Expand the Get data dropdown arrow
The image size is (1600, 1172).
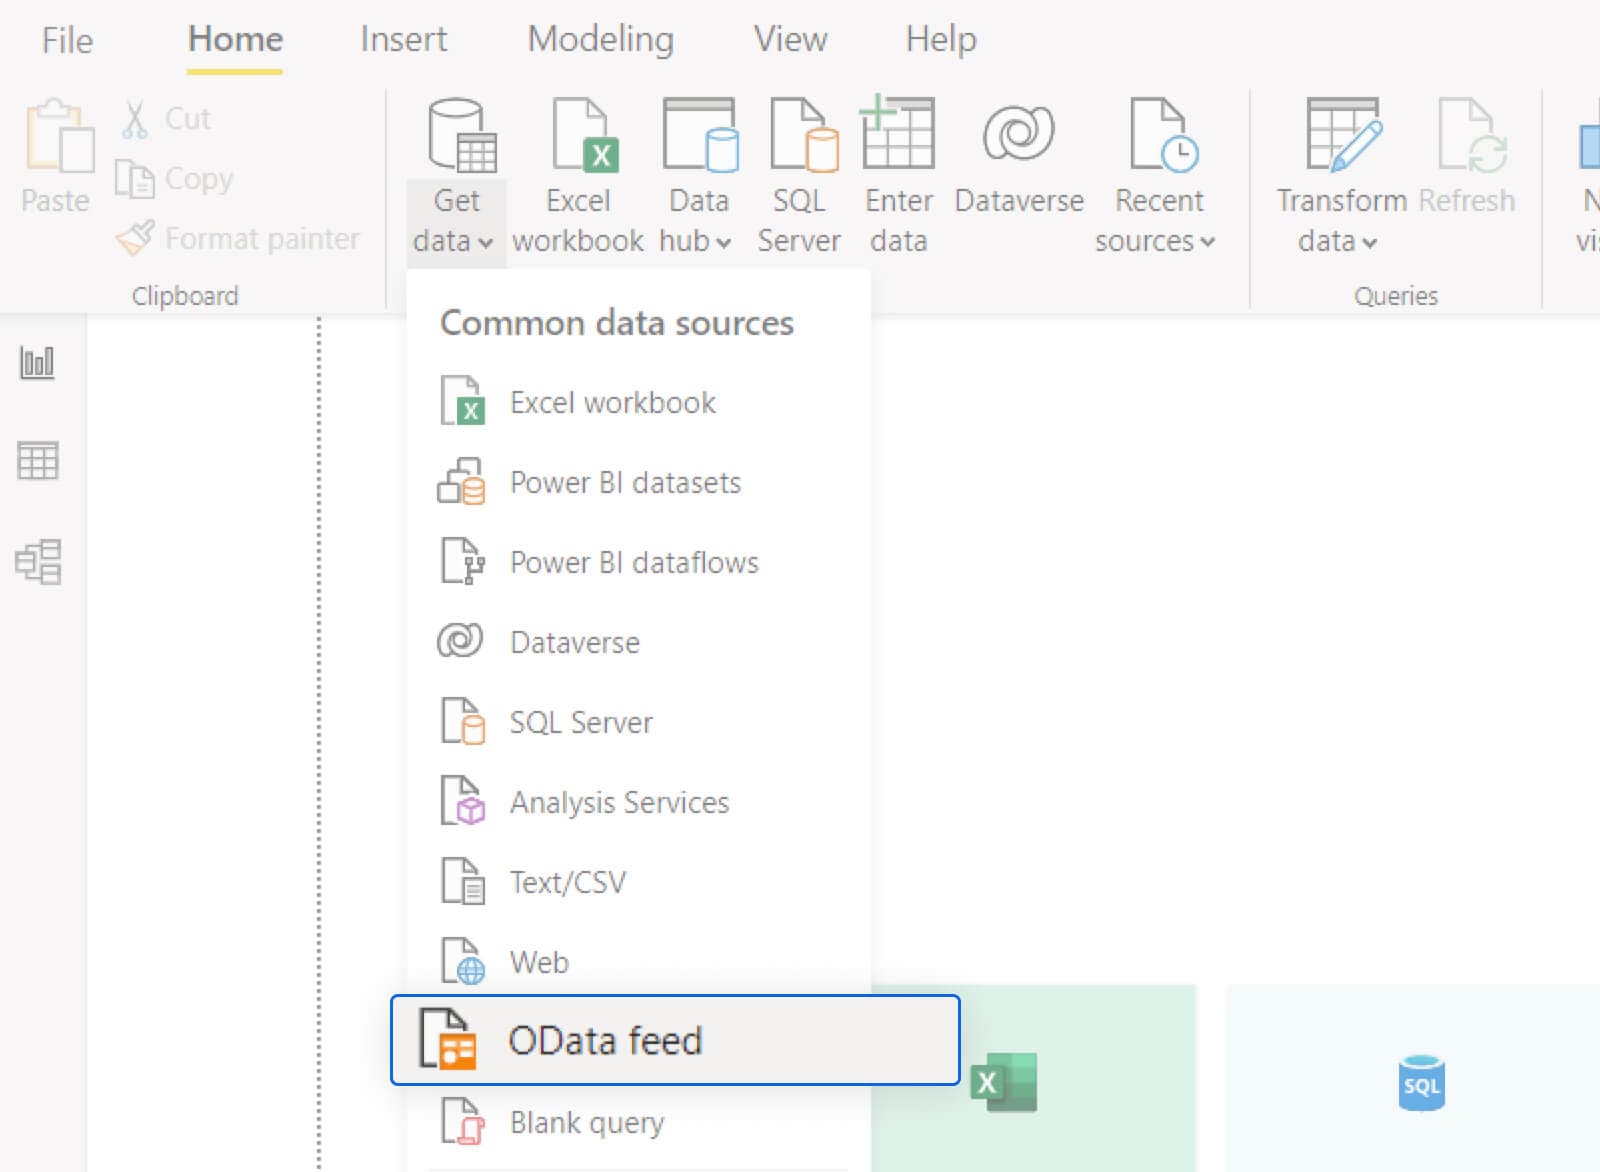click(x=486, y=243)
